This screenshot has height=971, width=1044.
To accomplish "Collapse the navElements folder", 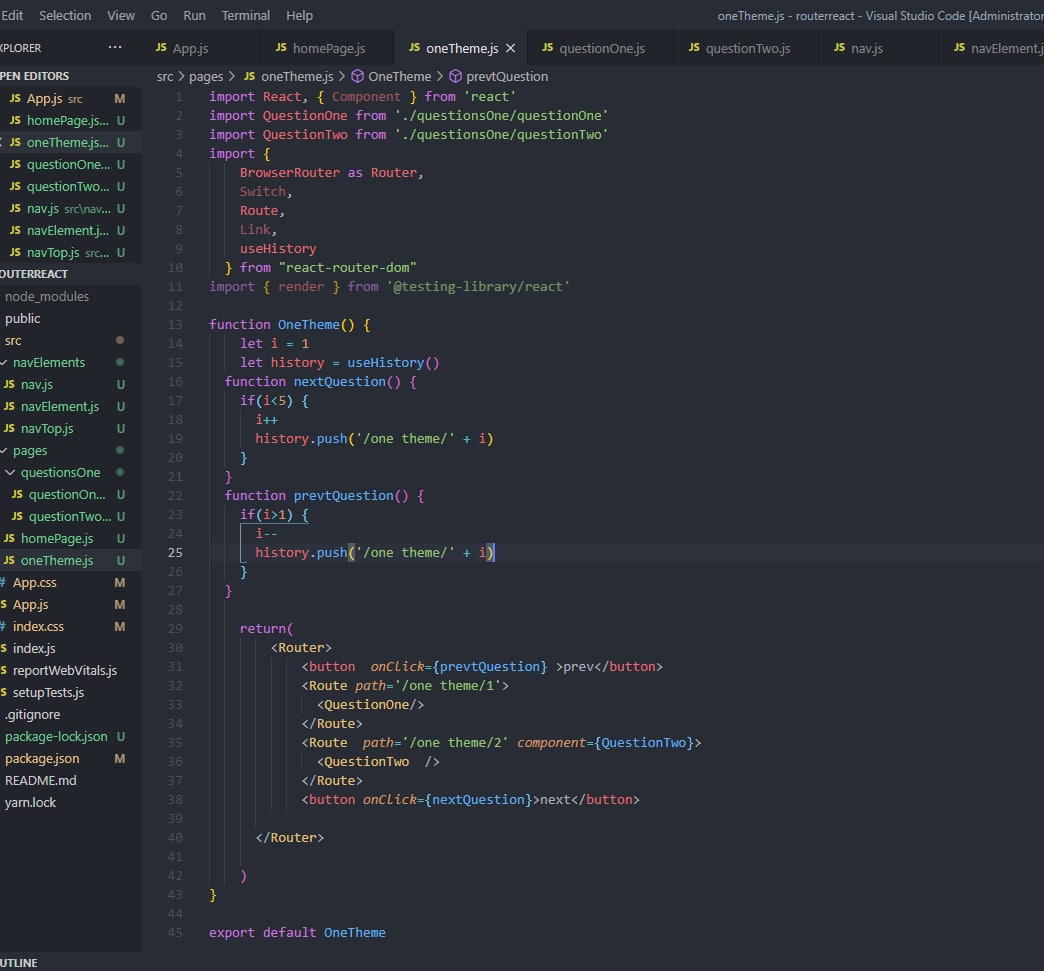I will click(x=4, y=362).
